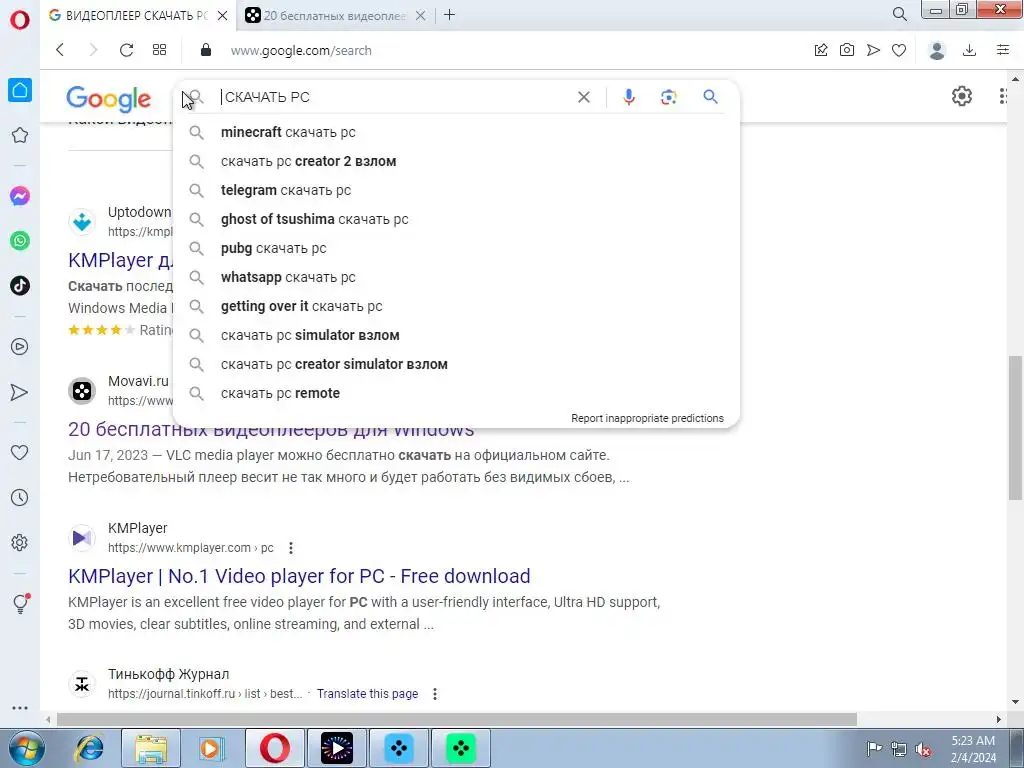Open sidebar settings gear
The image size is (1024, 768).
[x=20, y=543]
